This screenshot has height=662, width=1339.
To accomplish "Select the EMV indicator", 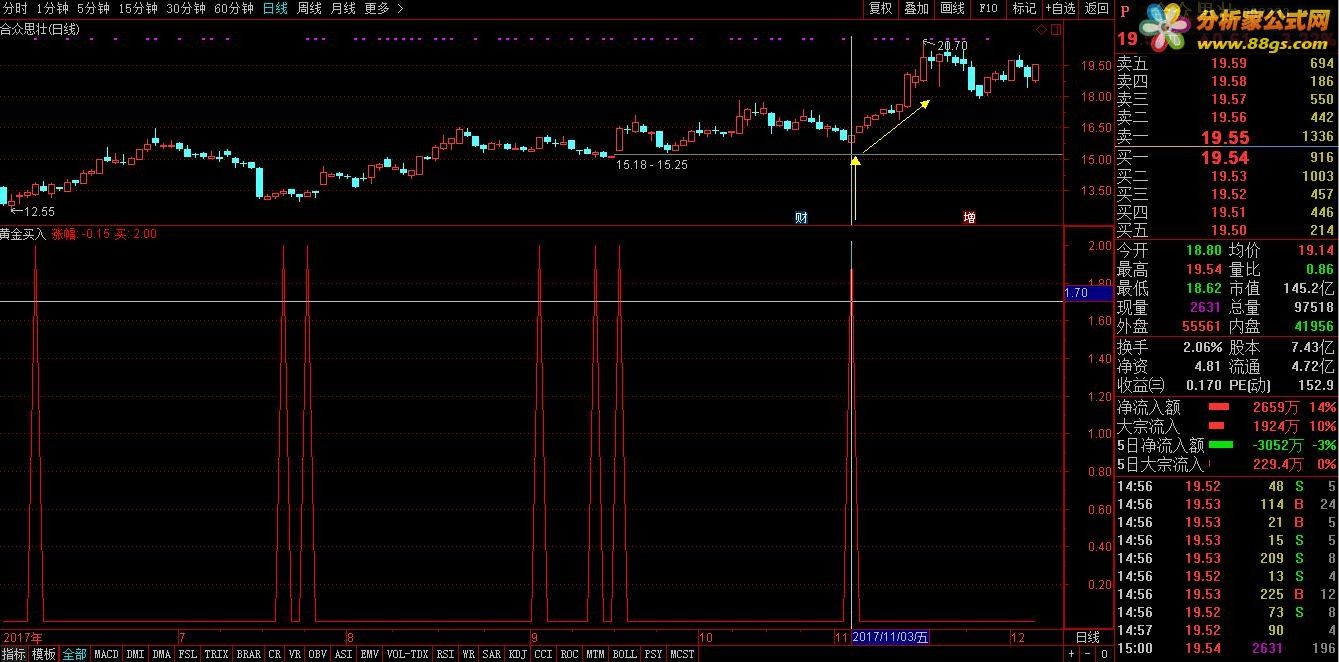I will coord(369,654).
